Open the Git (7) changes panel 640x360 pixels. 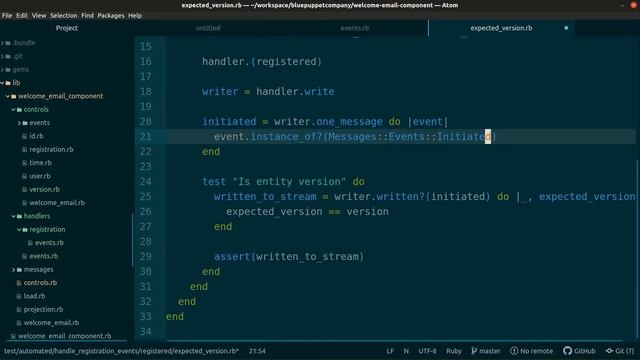click(x=620, y=351)
